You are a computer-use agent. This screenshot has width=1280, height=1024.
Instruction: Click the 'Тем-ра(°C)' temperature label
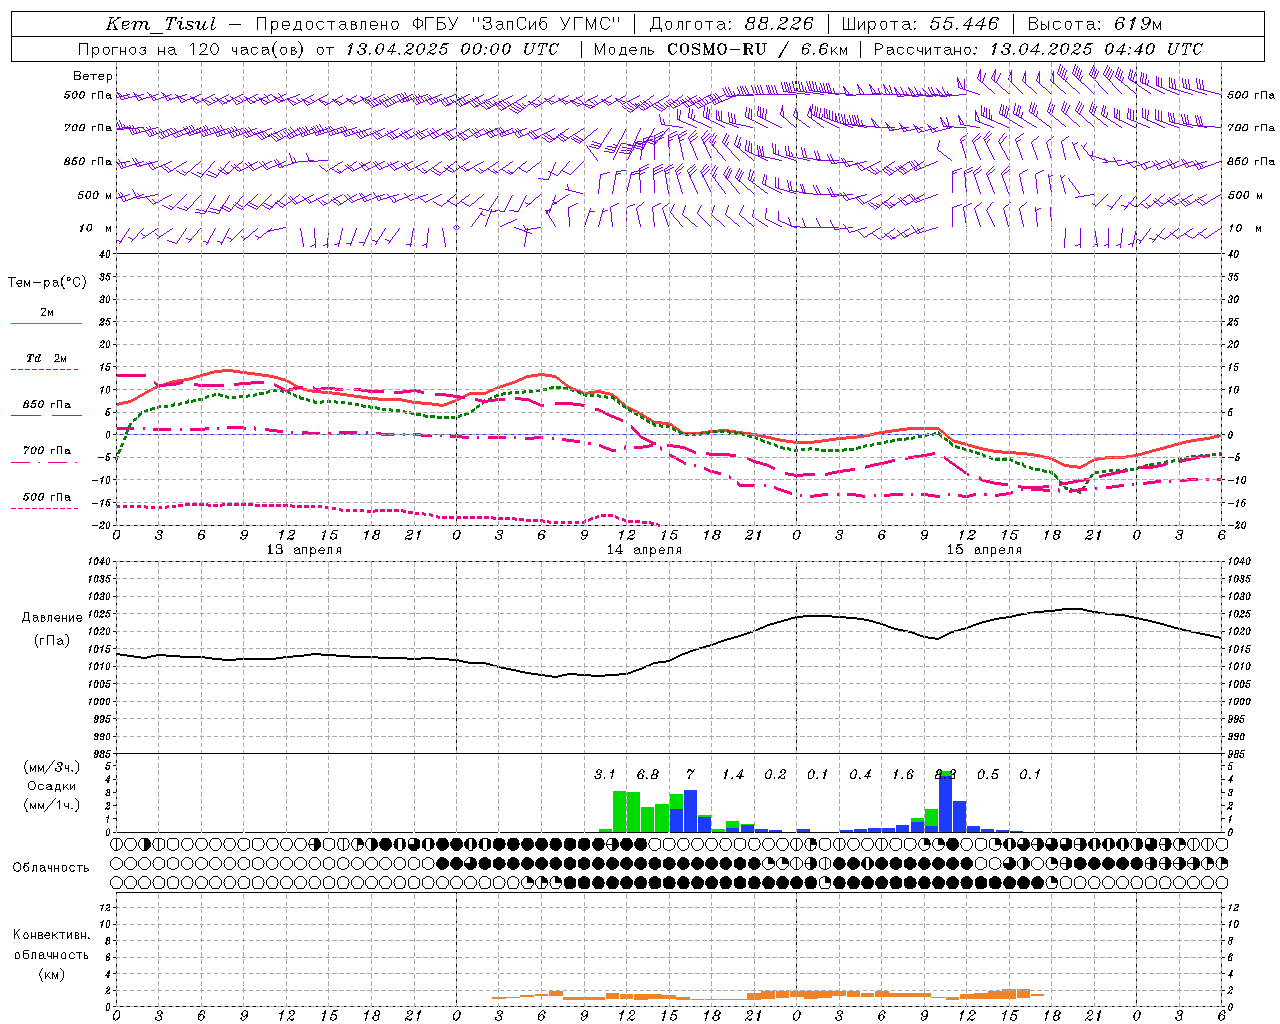tap(47, 283)
